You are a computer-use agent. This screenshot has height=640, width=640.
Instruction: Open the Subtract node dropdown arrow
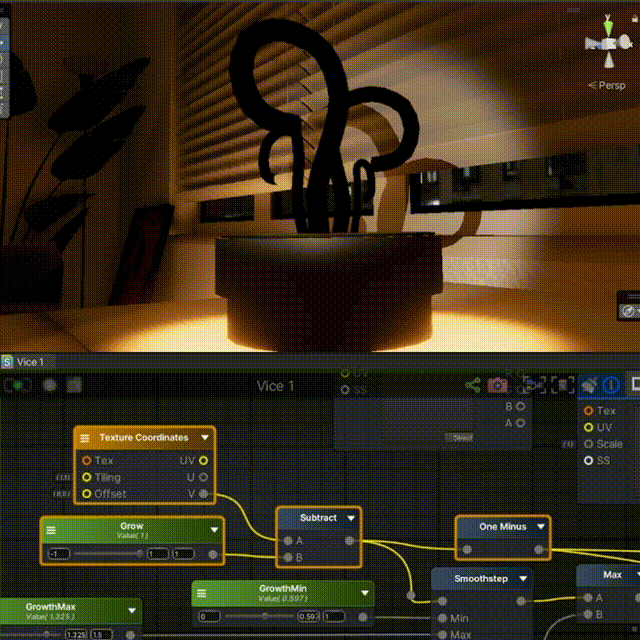pyautogui.click(x=350, y=518)
